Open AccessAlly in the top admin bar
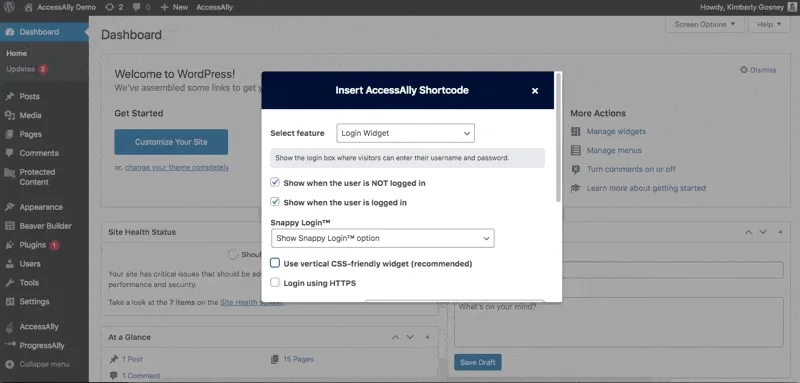Screen dimensions: 800x383 214,7
